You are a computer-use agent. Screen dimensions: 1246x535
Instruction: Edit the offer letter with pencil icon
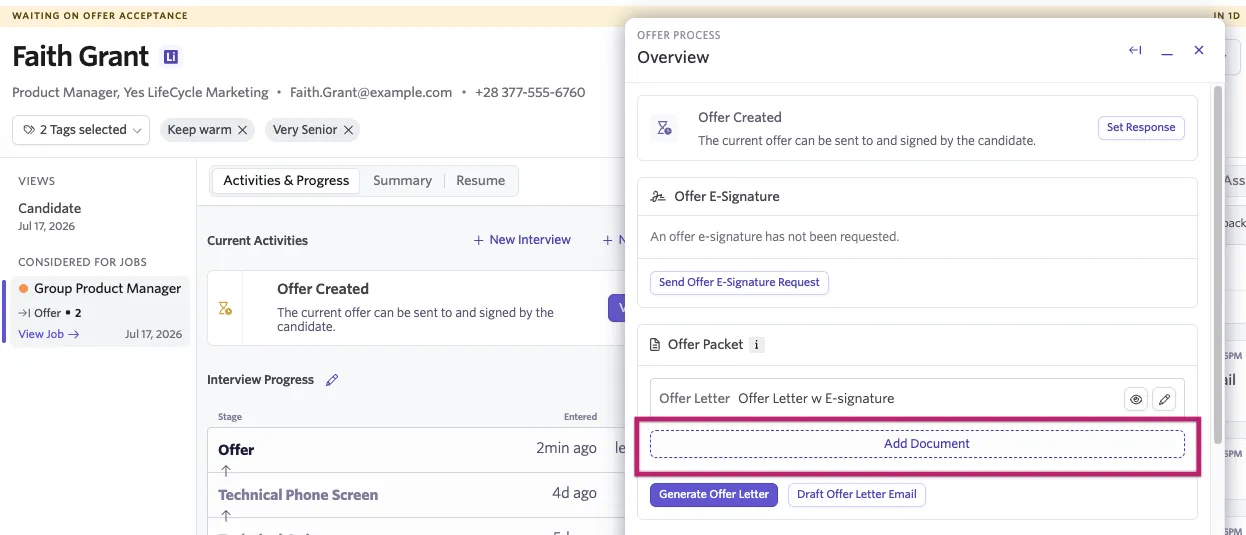[1164, 399]
